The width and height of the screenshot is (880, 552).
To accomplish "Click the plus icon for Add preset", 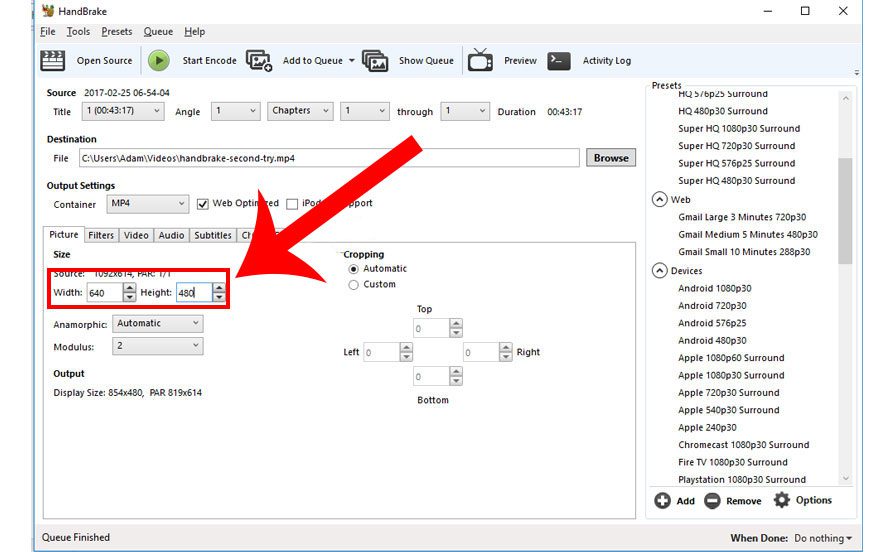I will [662, 500].
